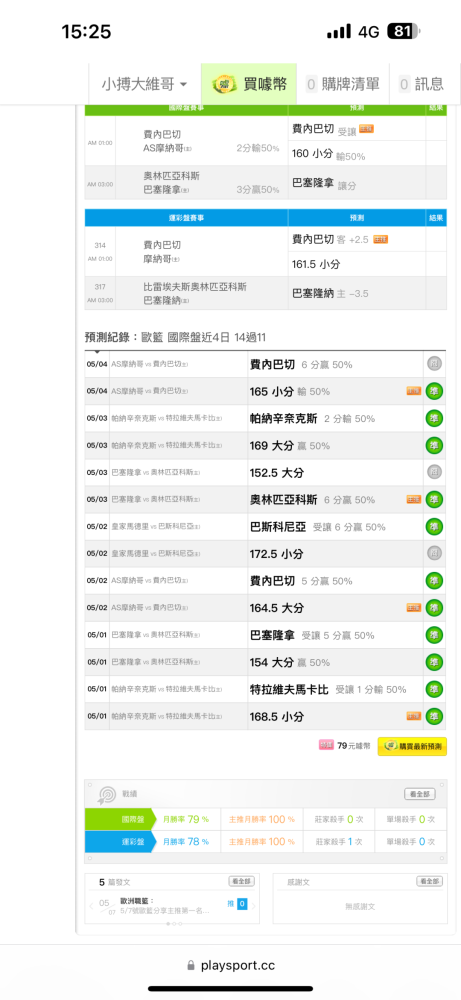Click the target icon beside 戰績
The height and width of the screenshot is (1000, 461).
[x=106, y=795]
